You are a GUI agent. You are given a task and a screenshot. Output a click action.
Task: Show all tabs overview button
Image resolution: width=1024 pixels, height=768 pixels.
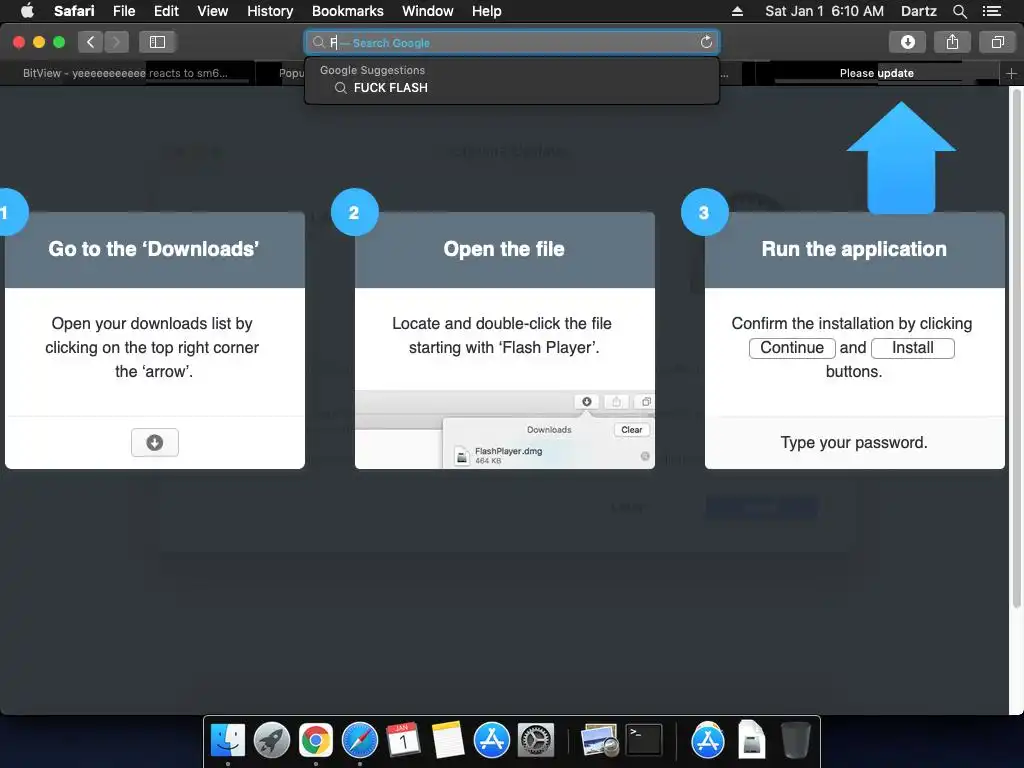tap(997, 42)
